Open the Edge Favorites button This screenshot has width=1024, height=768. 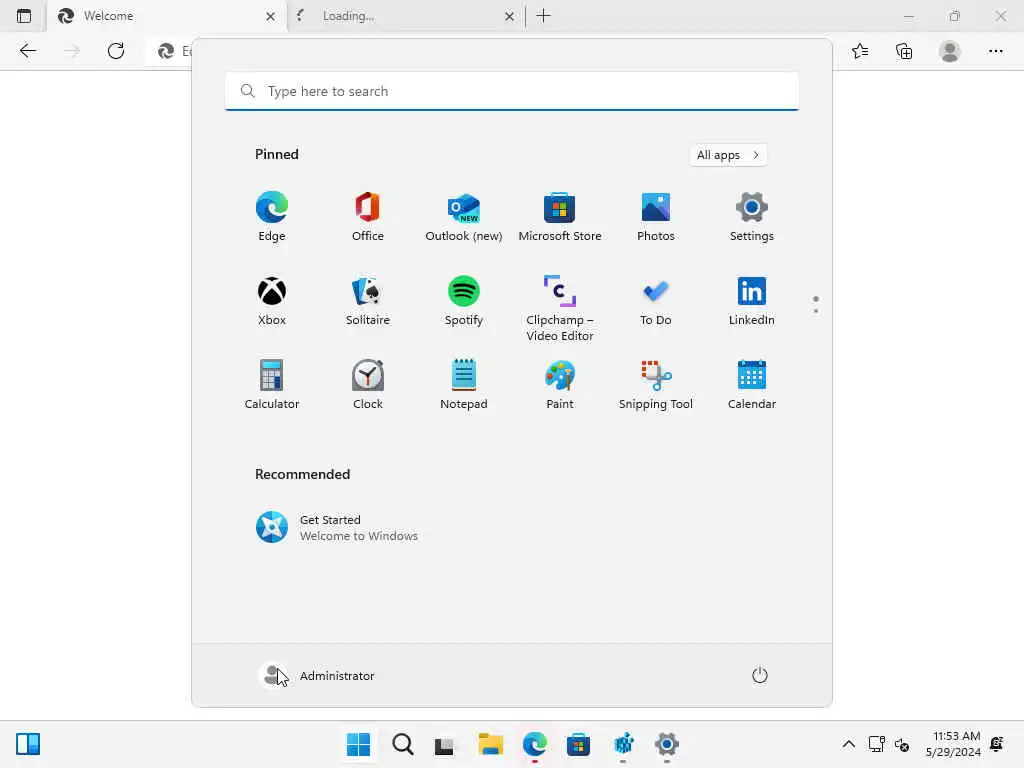click(860, 51)
